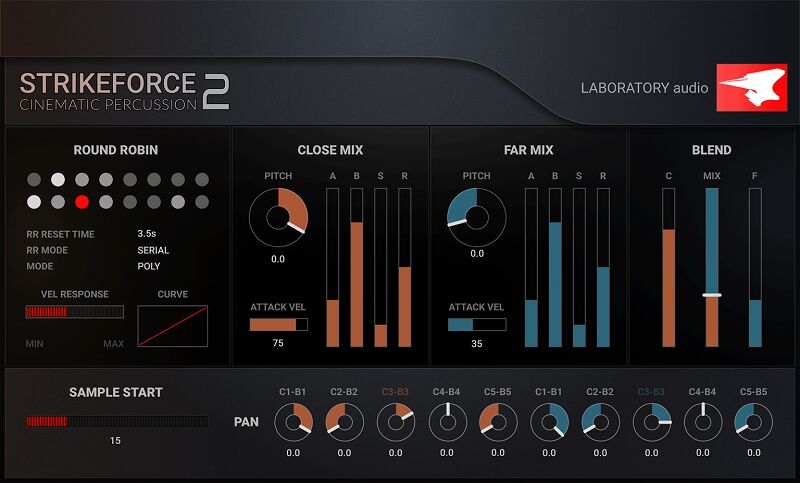Click Far Mix envelope B fader
The width and height of the screenshot is (800, 483).
[x=555, y=268]
